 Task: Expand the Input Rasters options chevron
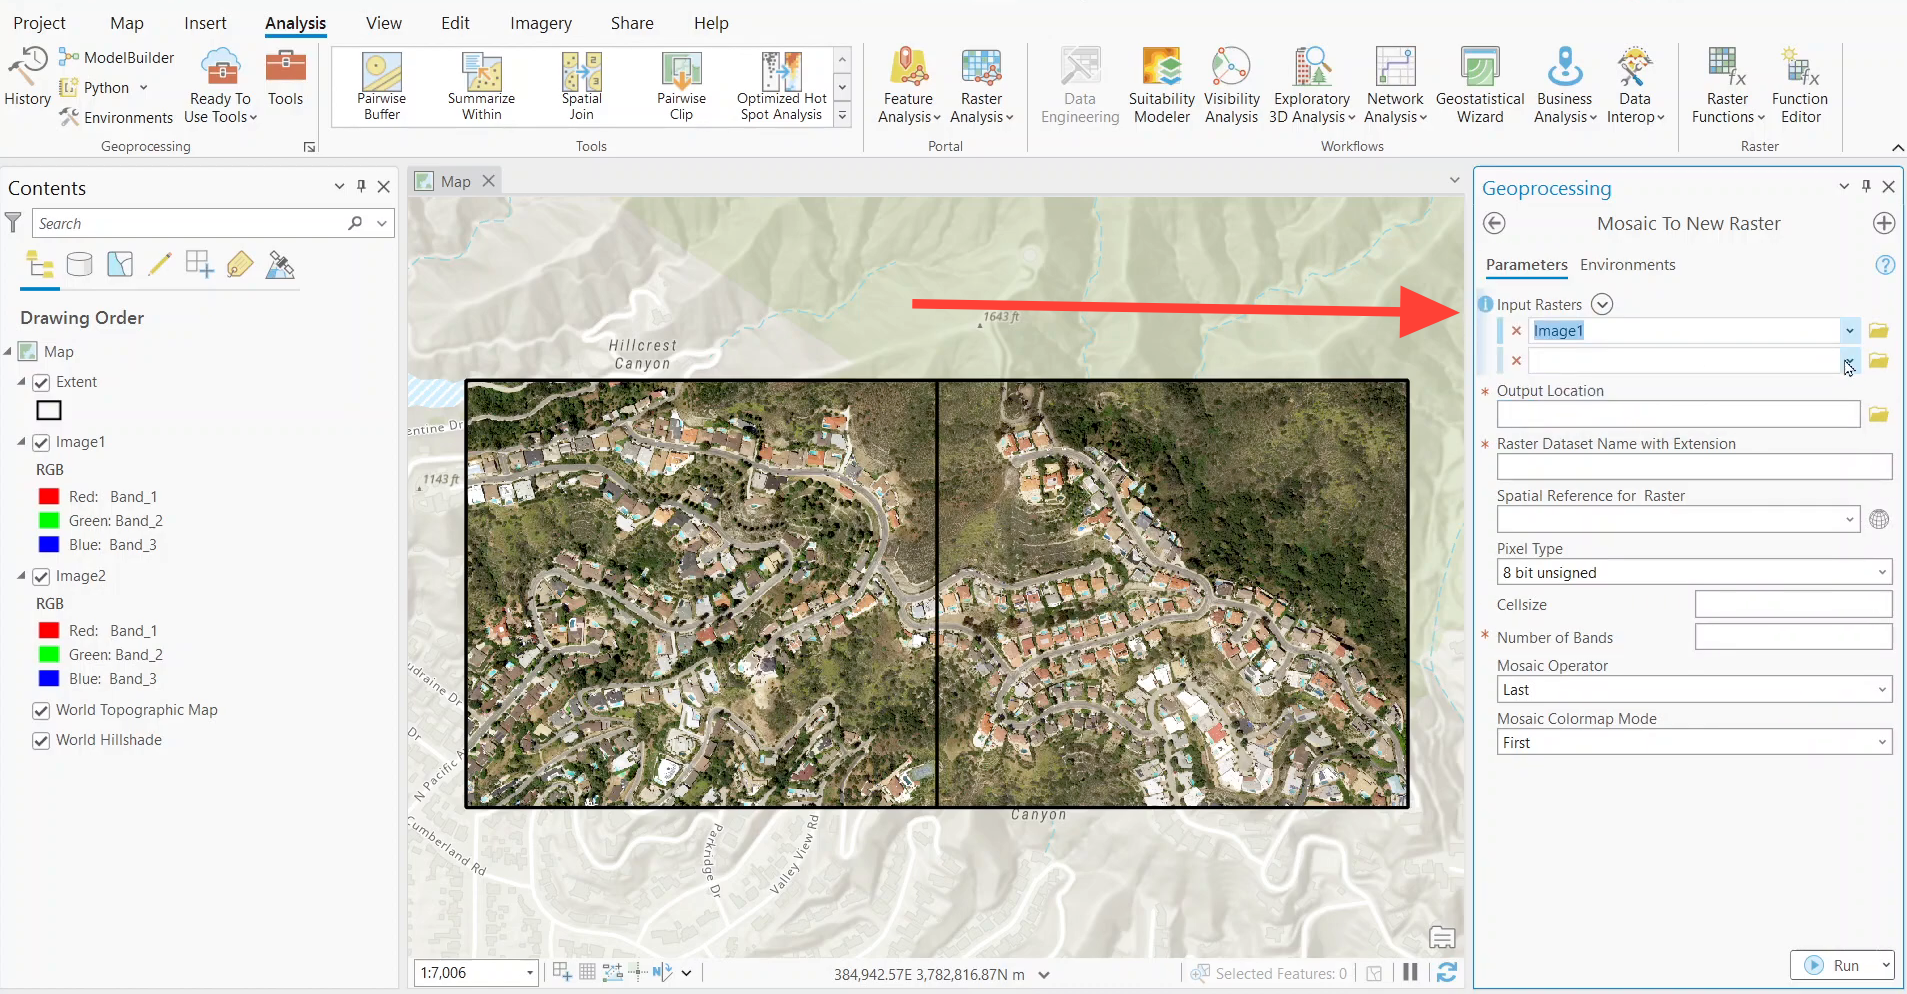1602,304
